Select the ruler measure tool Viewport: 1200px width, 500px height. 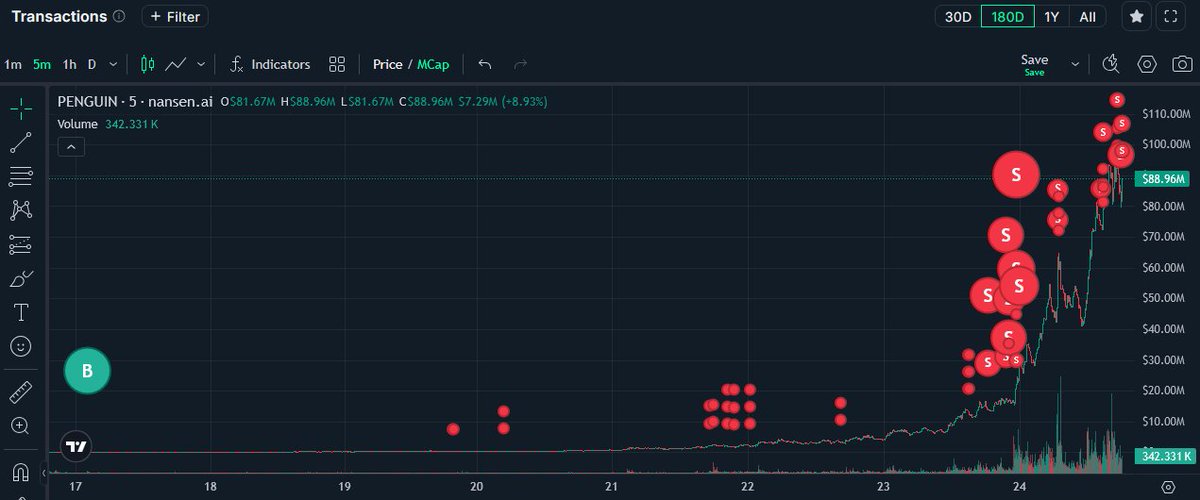click(20, 391)
